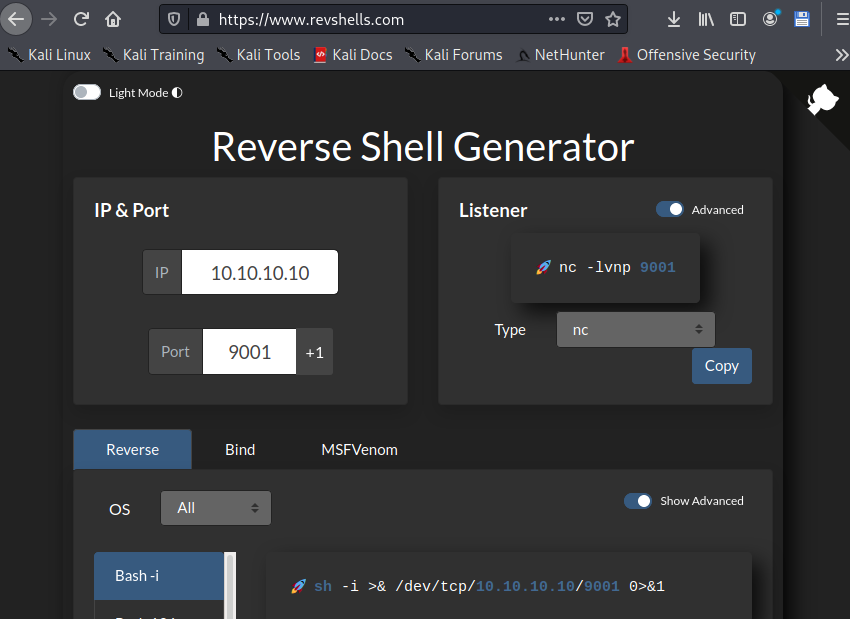
Task: Open the GitHub corner cat icon
Action: [x=823, y=100]
